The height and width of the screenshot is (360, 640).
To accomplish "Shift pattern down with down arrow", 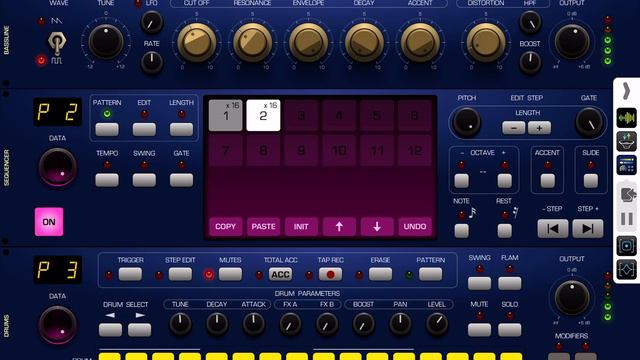I will click(x=377, y=227).
